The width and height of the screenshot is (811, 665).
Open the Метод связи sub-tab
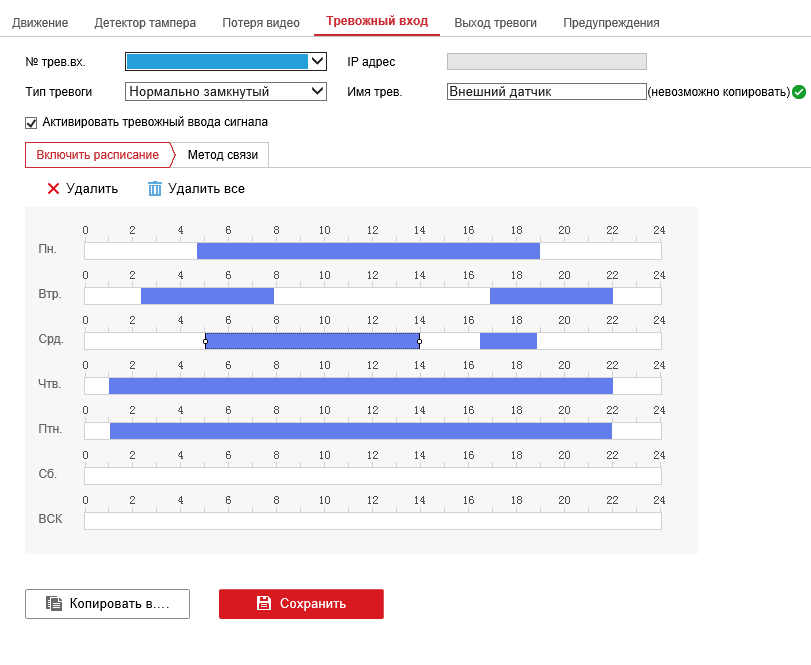point(222,155)
